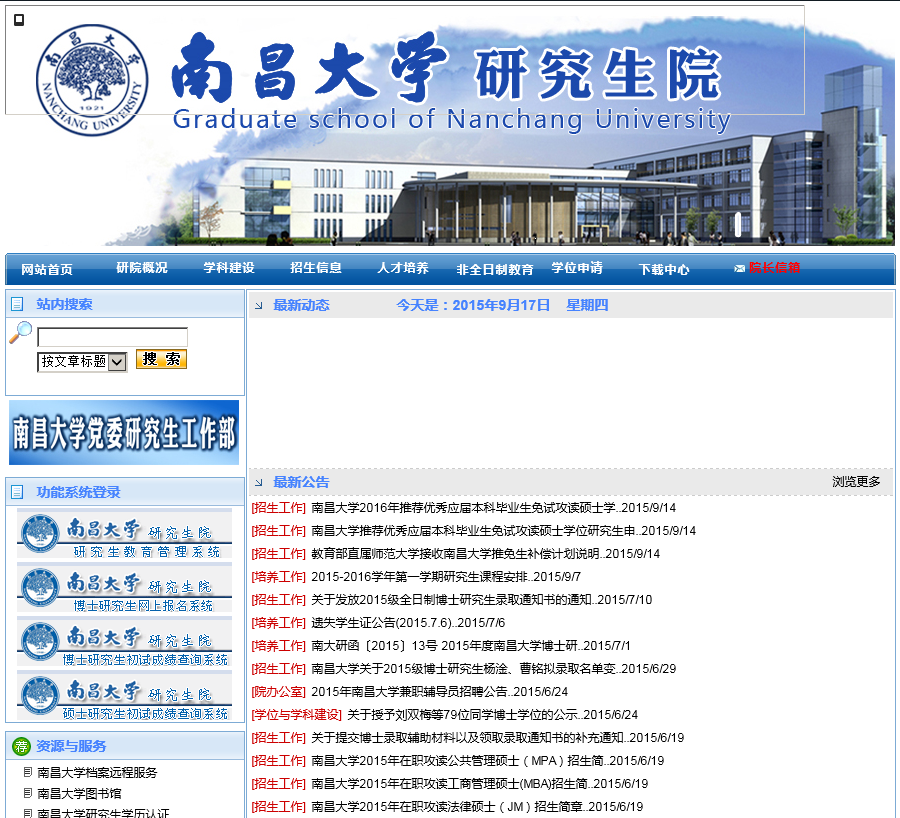The width and height of the screenshot is (900, 818).
Task: Open 博士研究生初试成绩查询系统 banner
Action: (x=125, y=641)
